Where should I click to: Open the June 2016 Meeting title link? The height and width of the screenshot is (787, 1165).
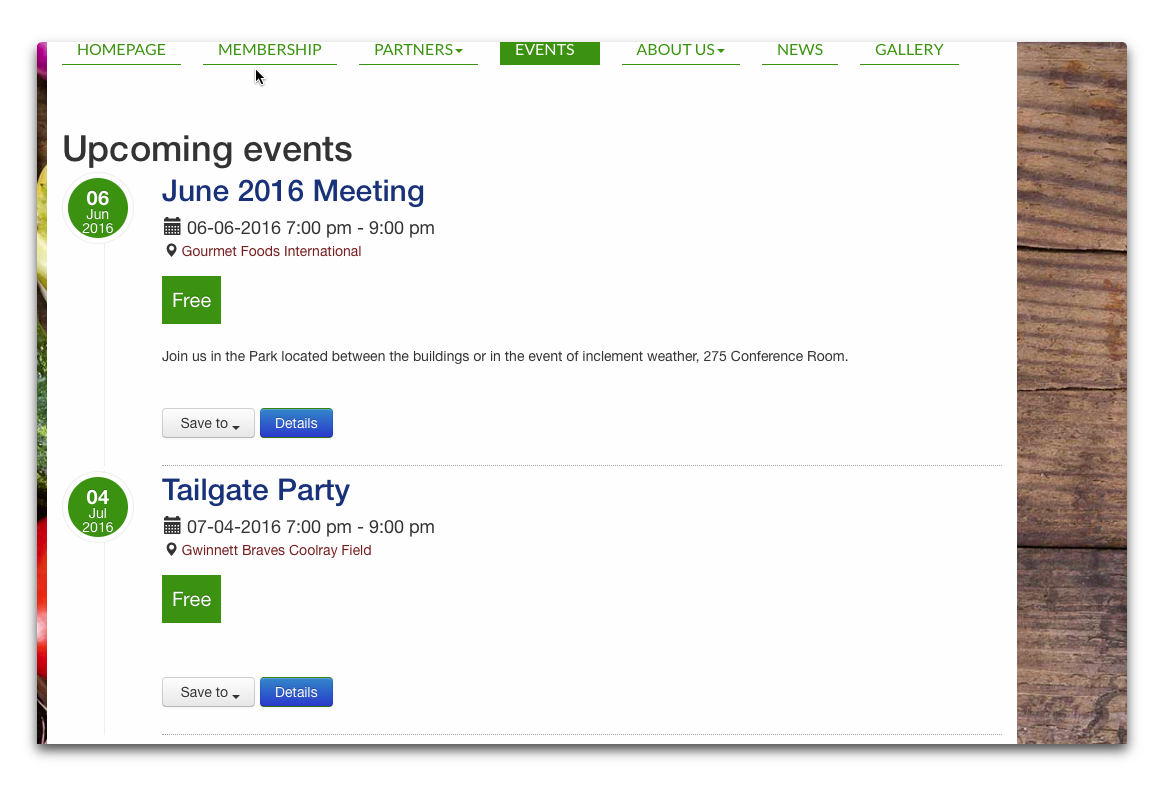pos(293,191)
